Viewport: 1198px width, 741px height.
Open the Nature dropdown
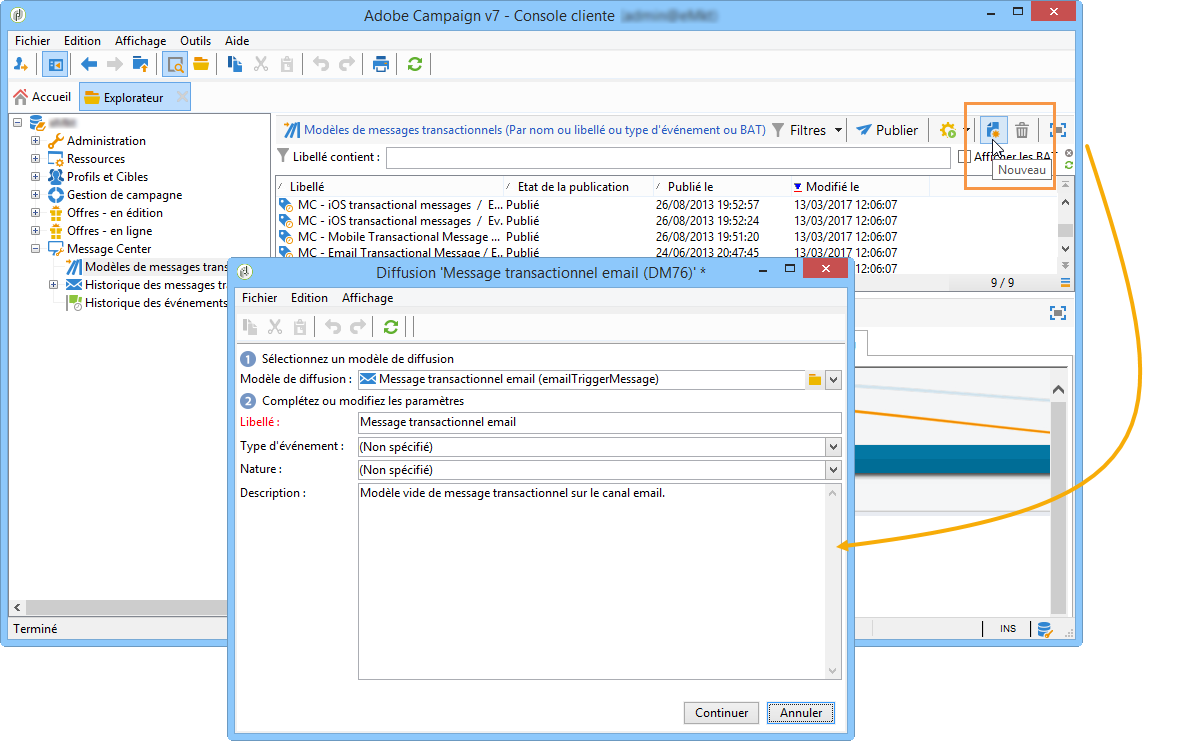[834, 470]
